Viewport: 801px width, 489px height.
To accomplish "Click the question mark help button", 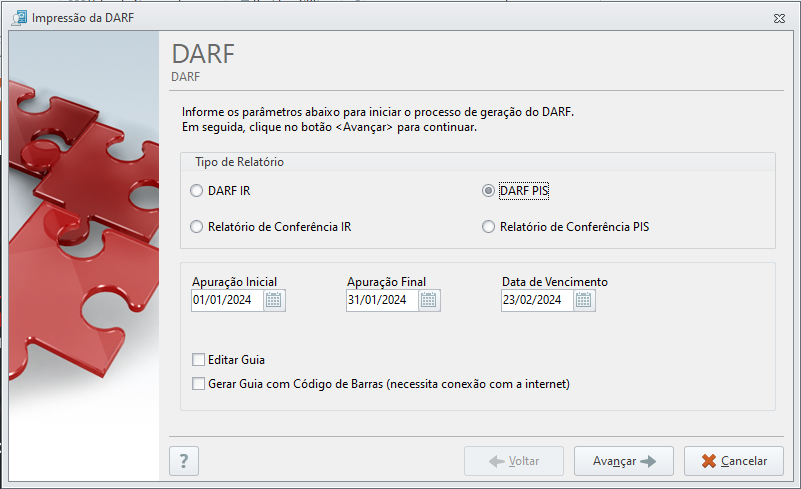I will 184,461.
